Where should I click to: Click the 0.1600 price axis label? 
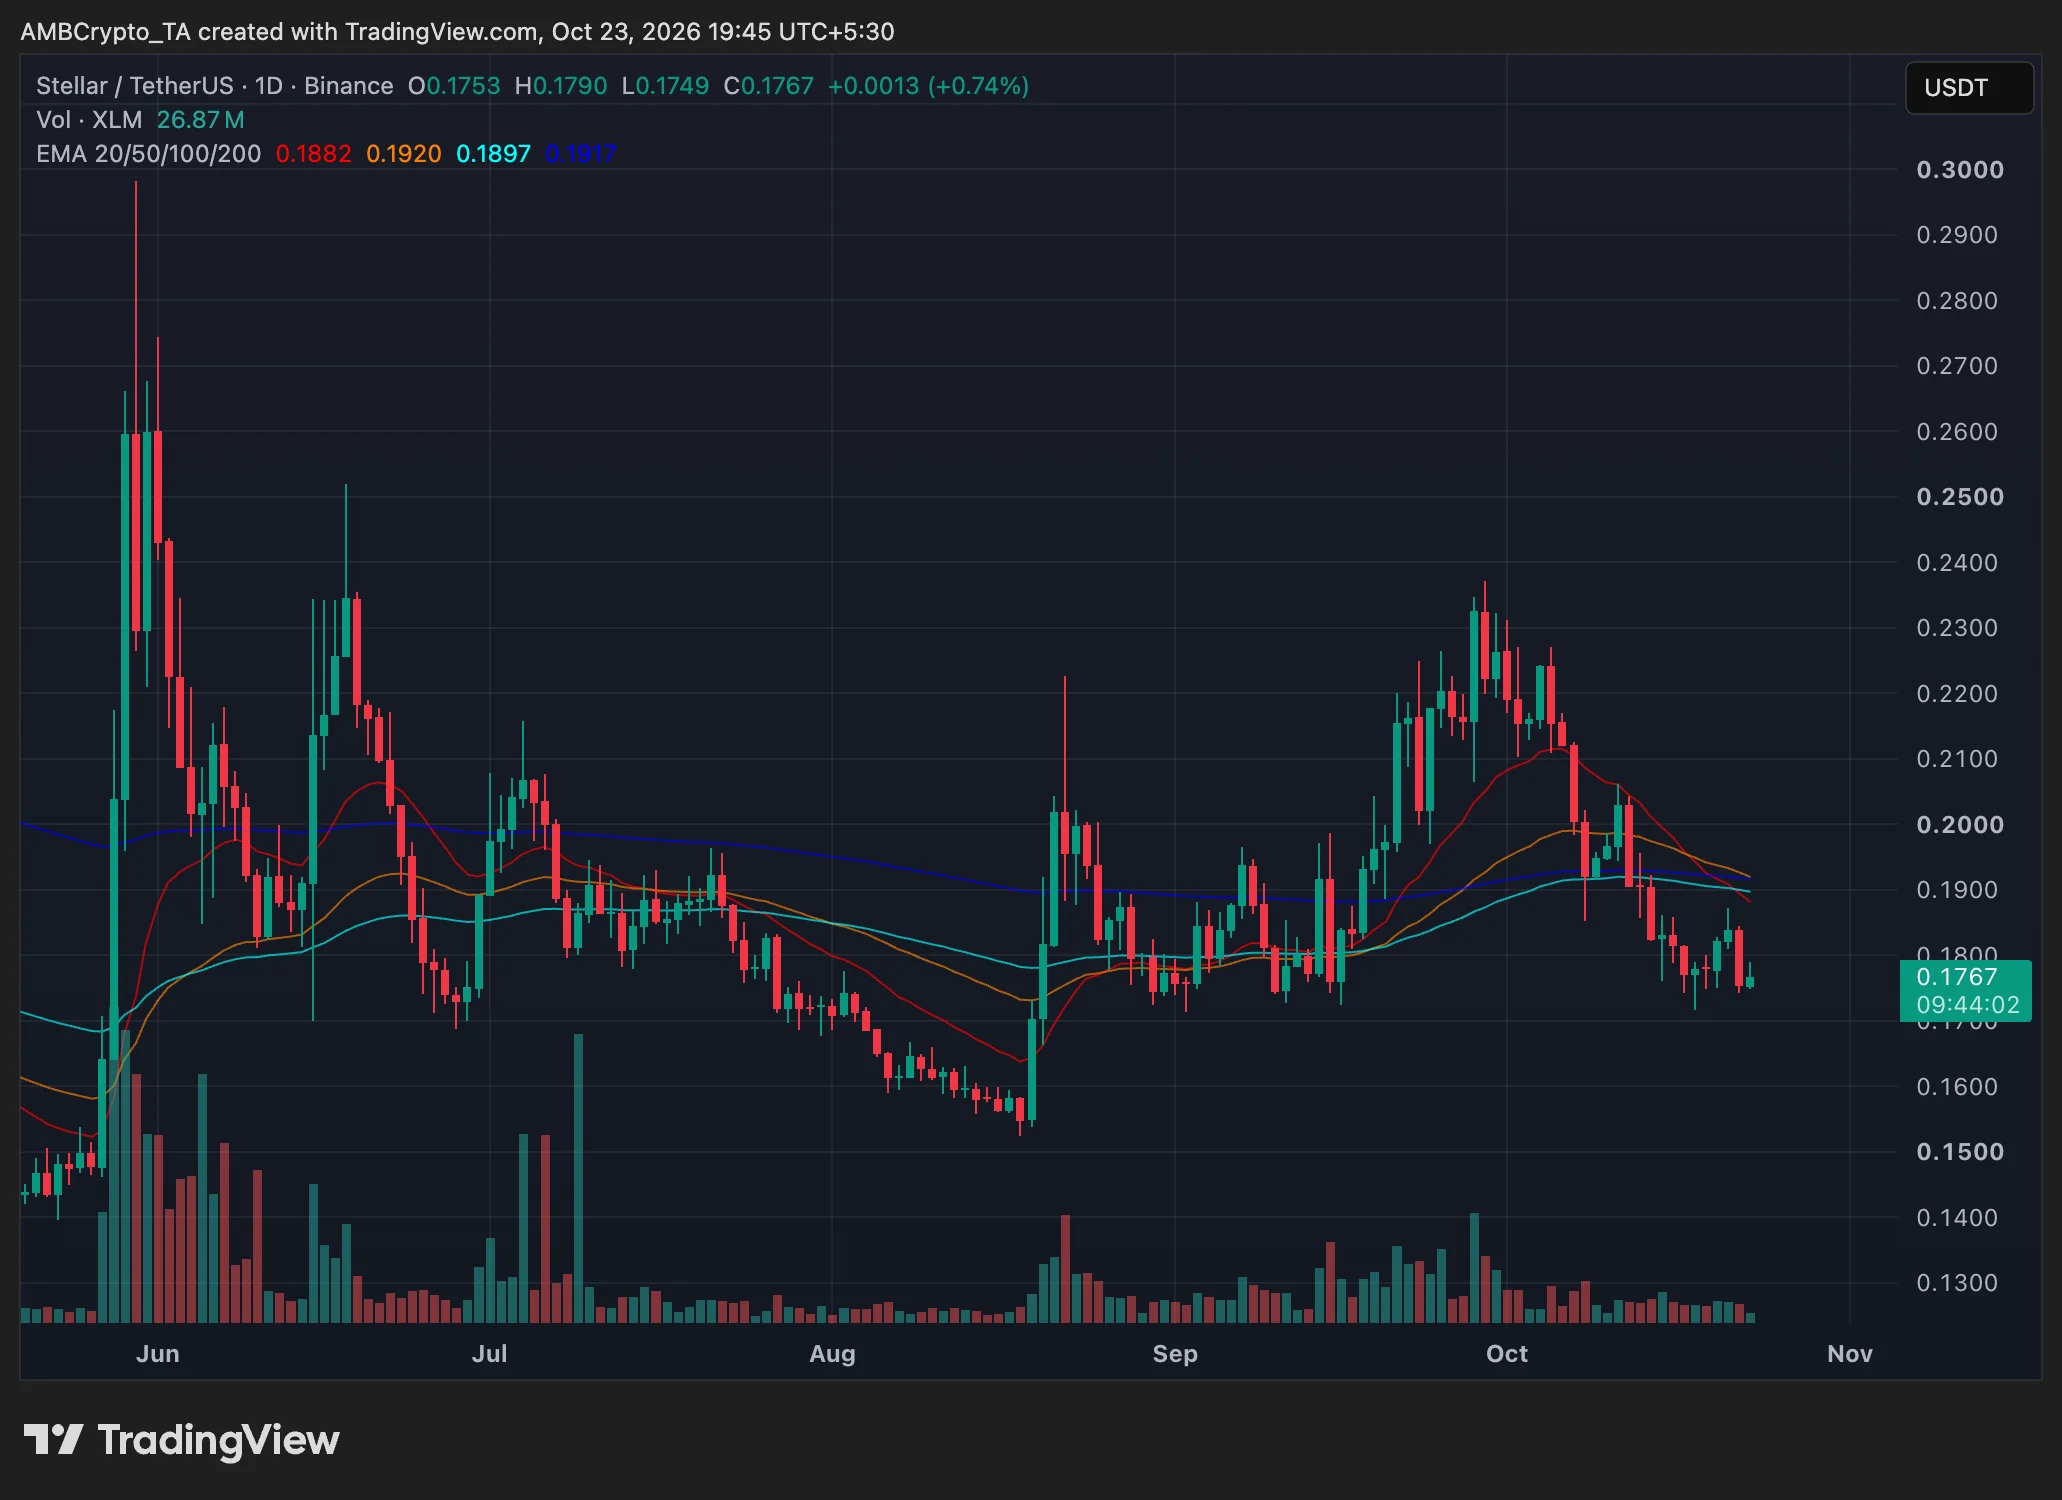[x=1957, y=1087]
